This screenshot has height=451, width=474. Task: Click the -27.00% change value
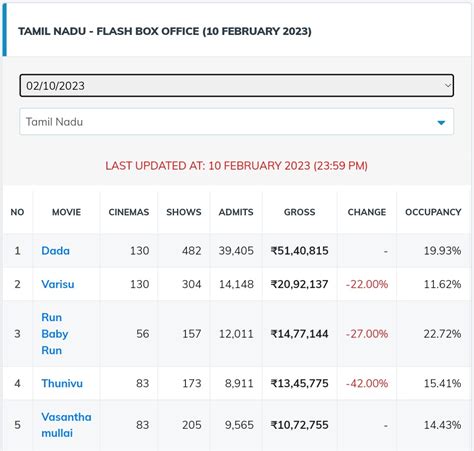pos(367,334)
